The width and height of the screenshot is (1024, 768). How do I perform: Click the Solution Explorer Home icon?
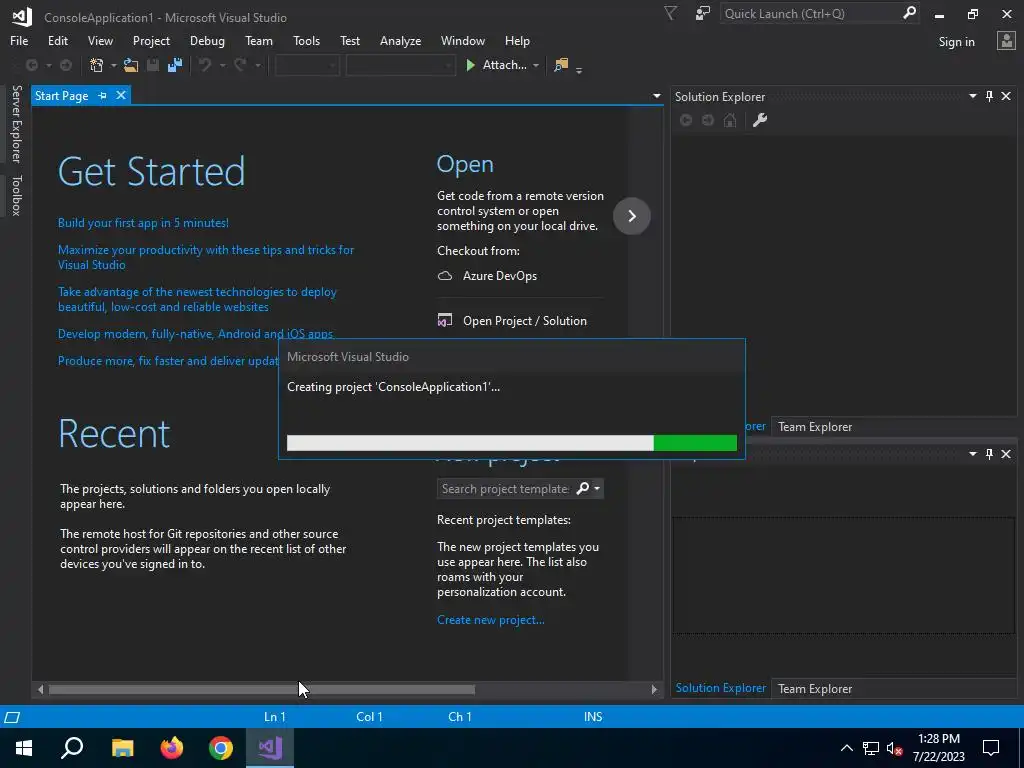pyautogui.click(x=730, y=120)
